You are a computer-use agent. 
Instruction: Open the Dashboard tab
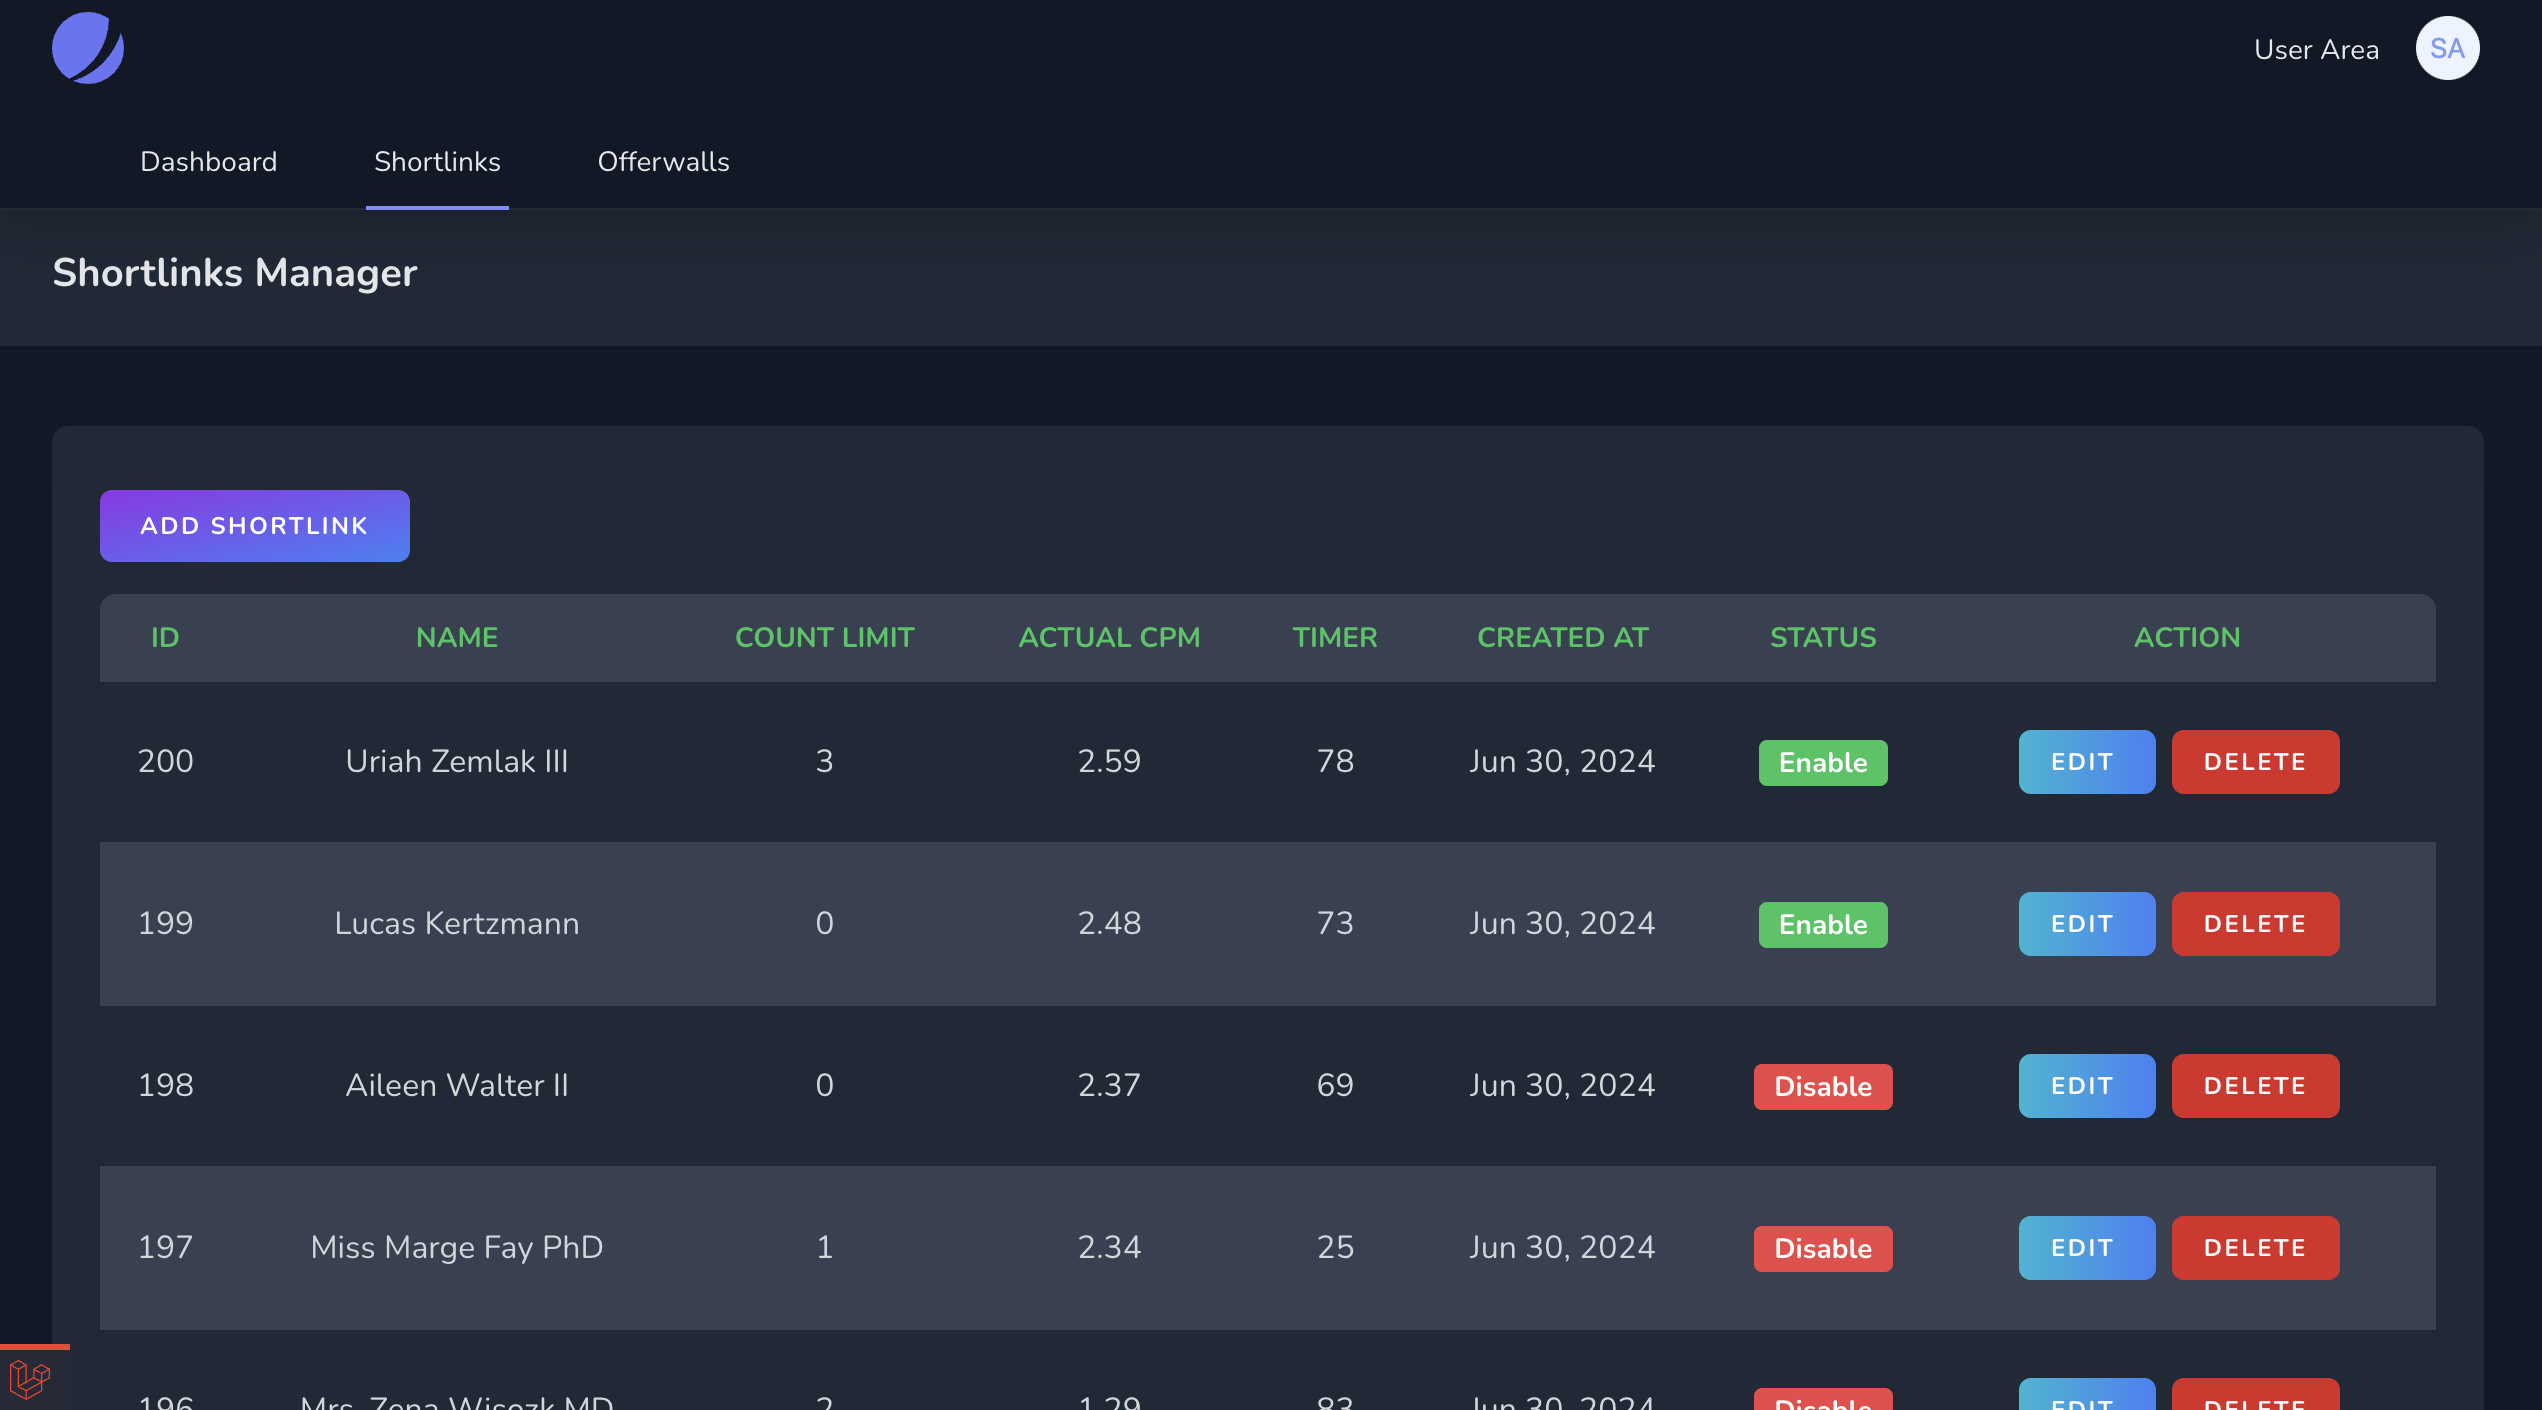point(208,162)
